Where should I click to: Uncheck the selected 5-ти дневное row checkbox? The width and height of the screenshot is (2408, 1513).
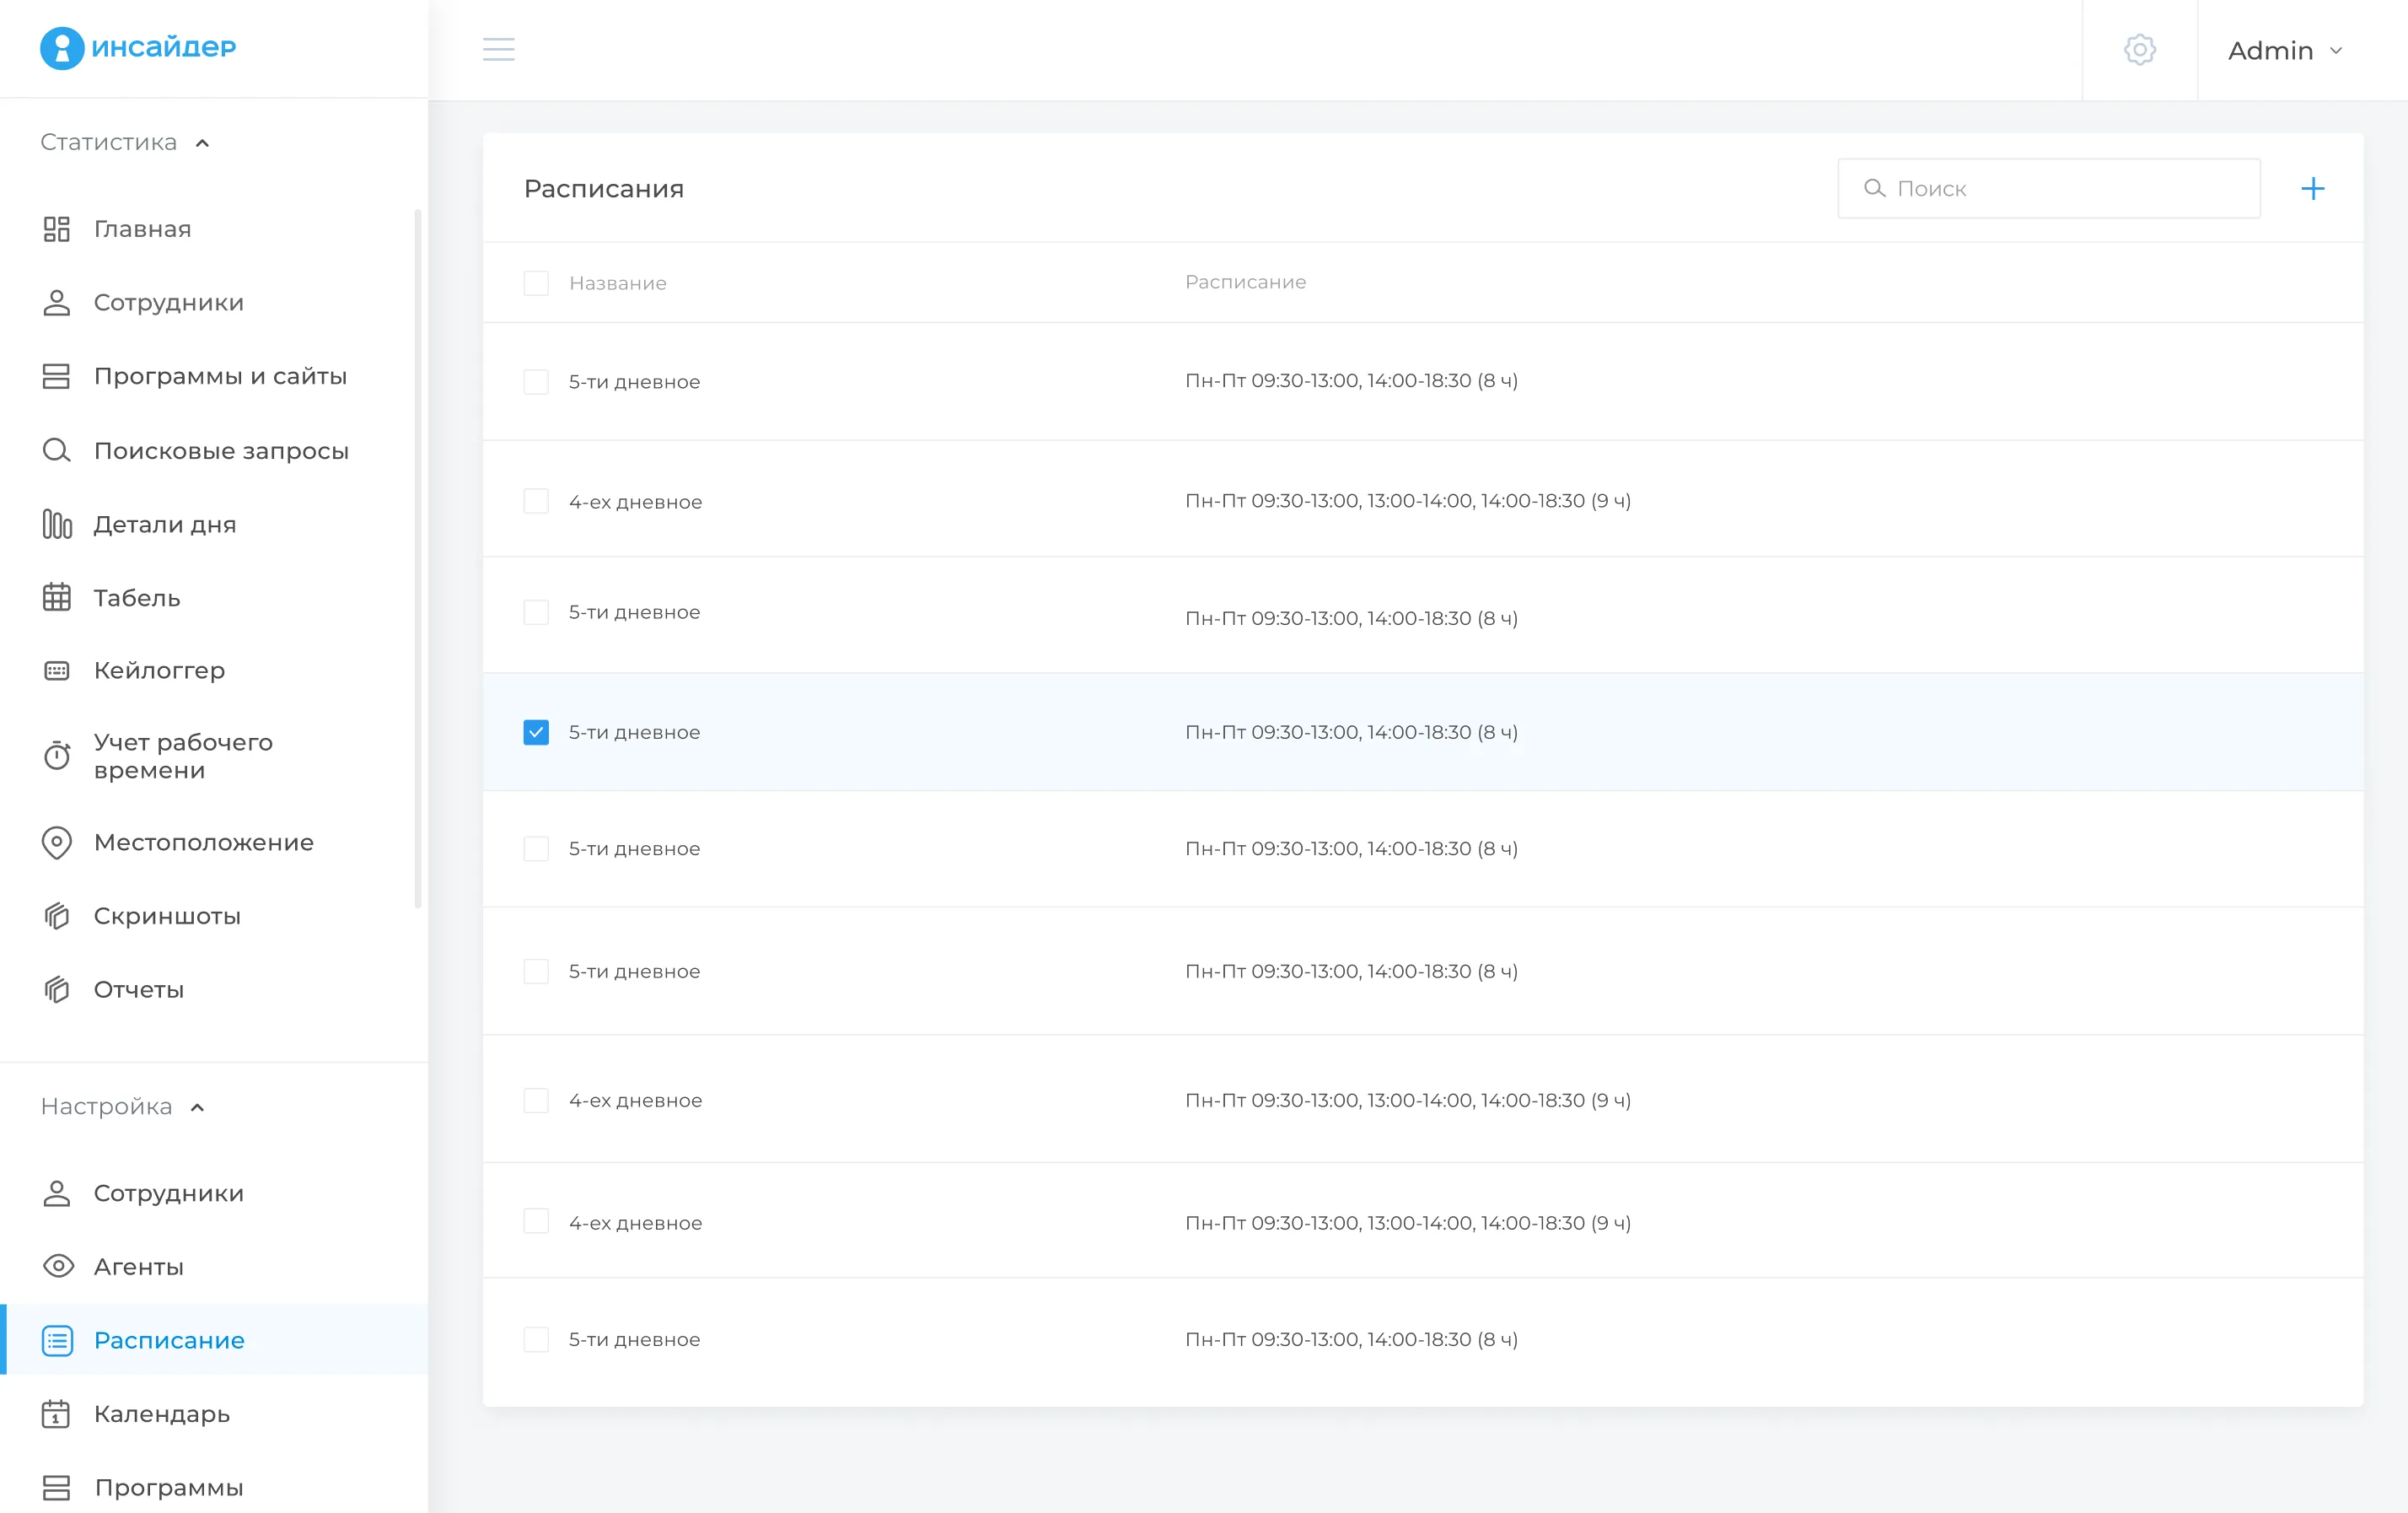pyautogui.click(x=536, y=732)
